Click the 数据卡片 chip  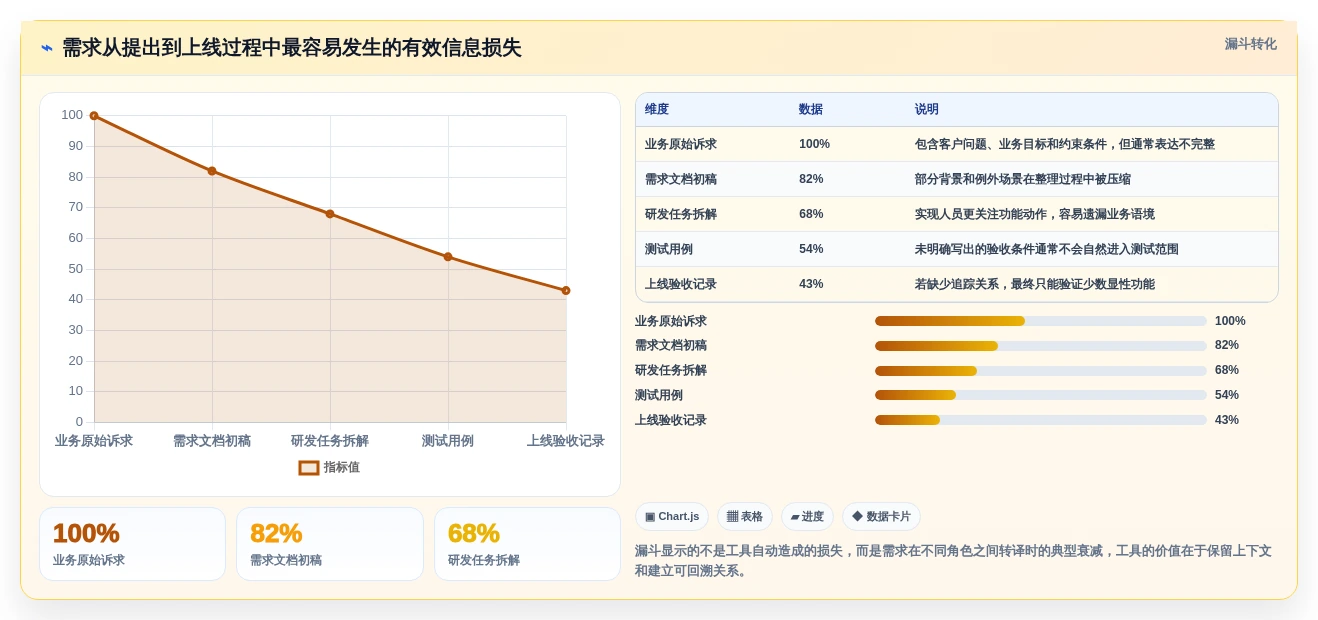[x=881, y=517]
